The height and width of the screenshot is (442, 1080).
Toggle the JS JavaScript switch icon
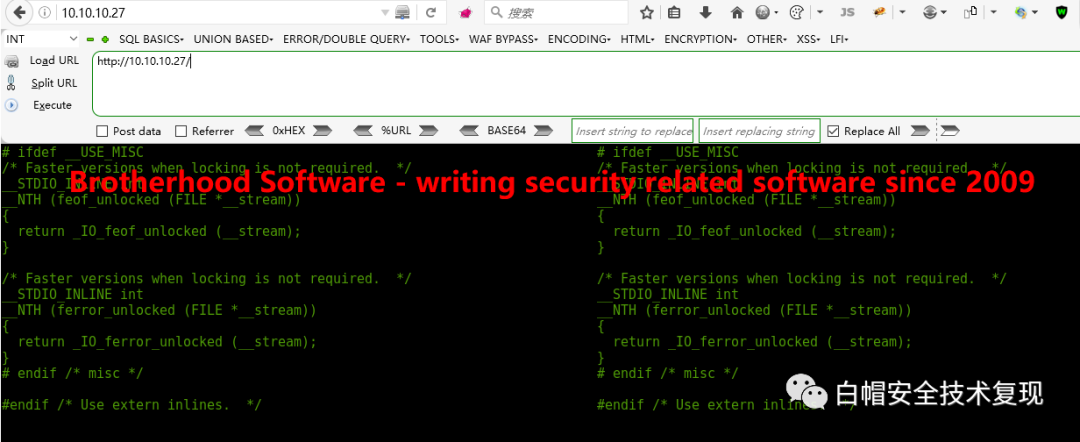click(x=848, y=12)
